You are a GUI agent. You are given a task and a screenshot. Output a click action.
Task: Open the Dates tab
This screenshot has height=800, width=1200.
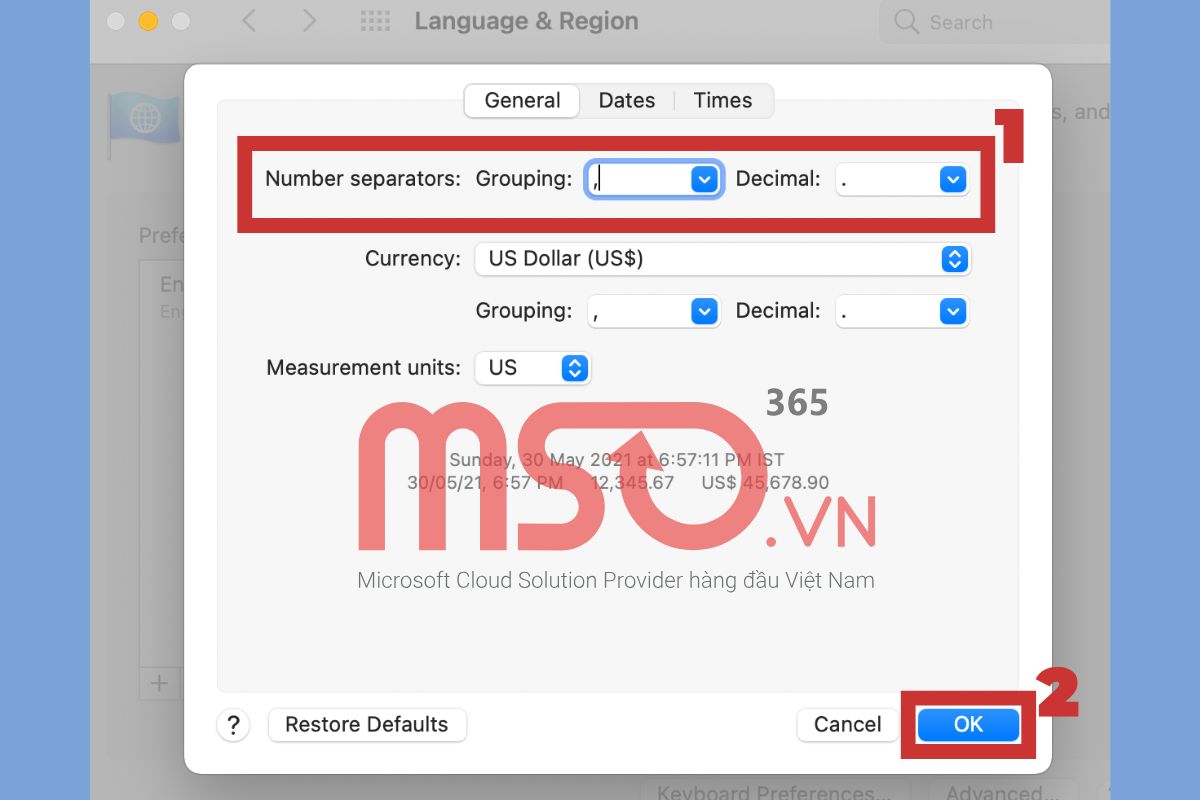pyautogui.click(x=627, y=100)
